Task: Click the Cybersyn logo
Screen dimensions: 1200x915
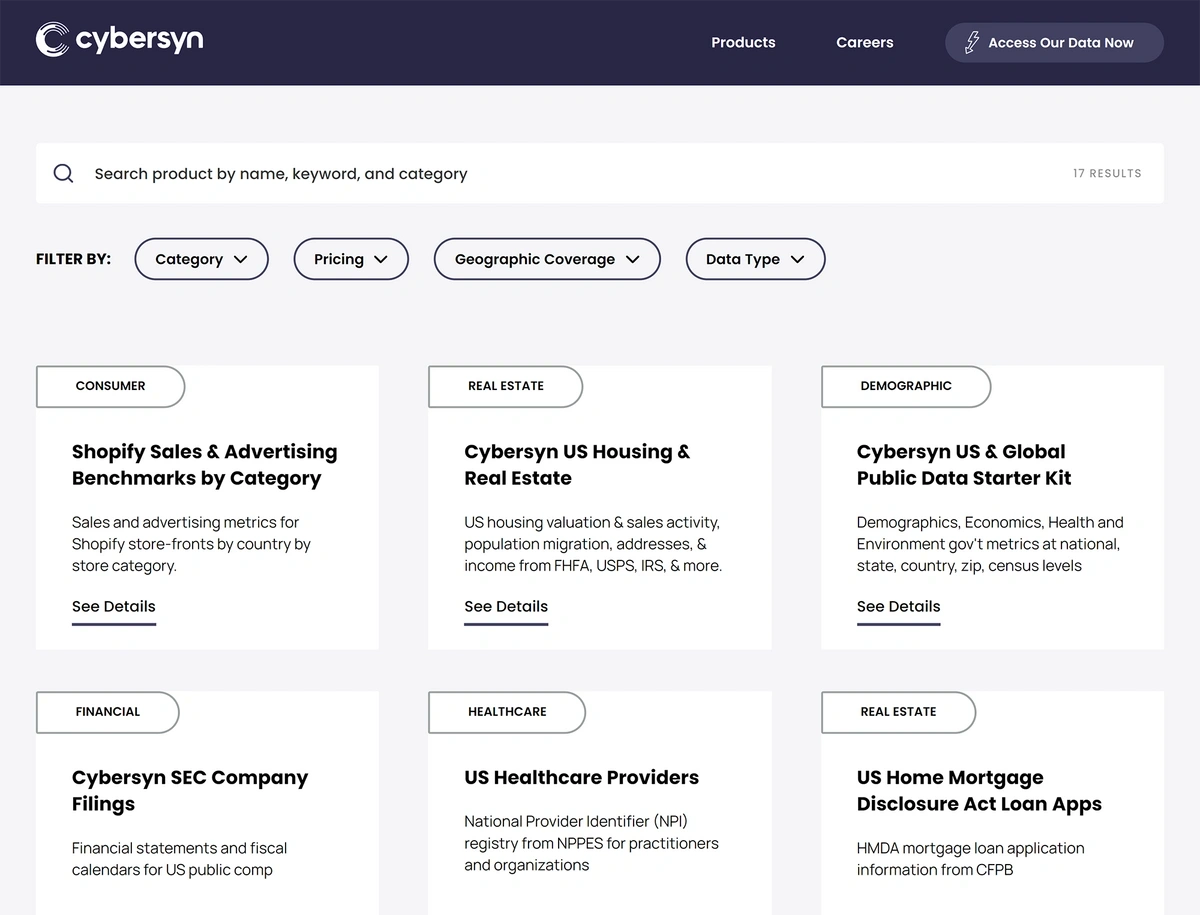Action: (119, 40)
